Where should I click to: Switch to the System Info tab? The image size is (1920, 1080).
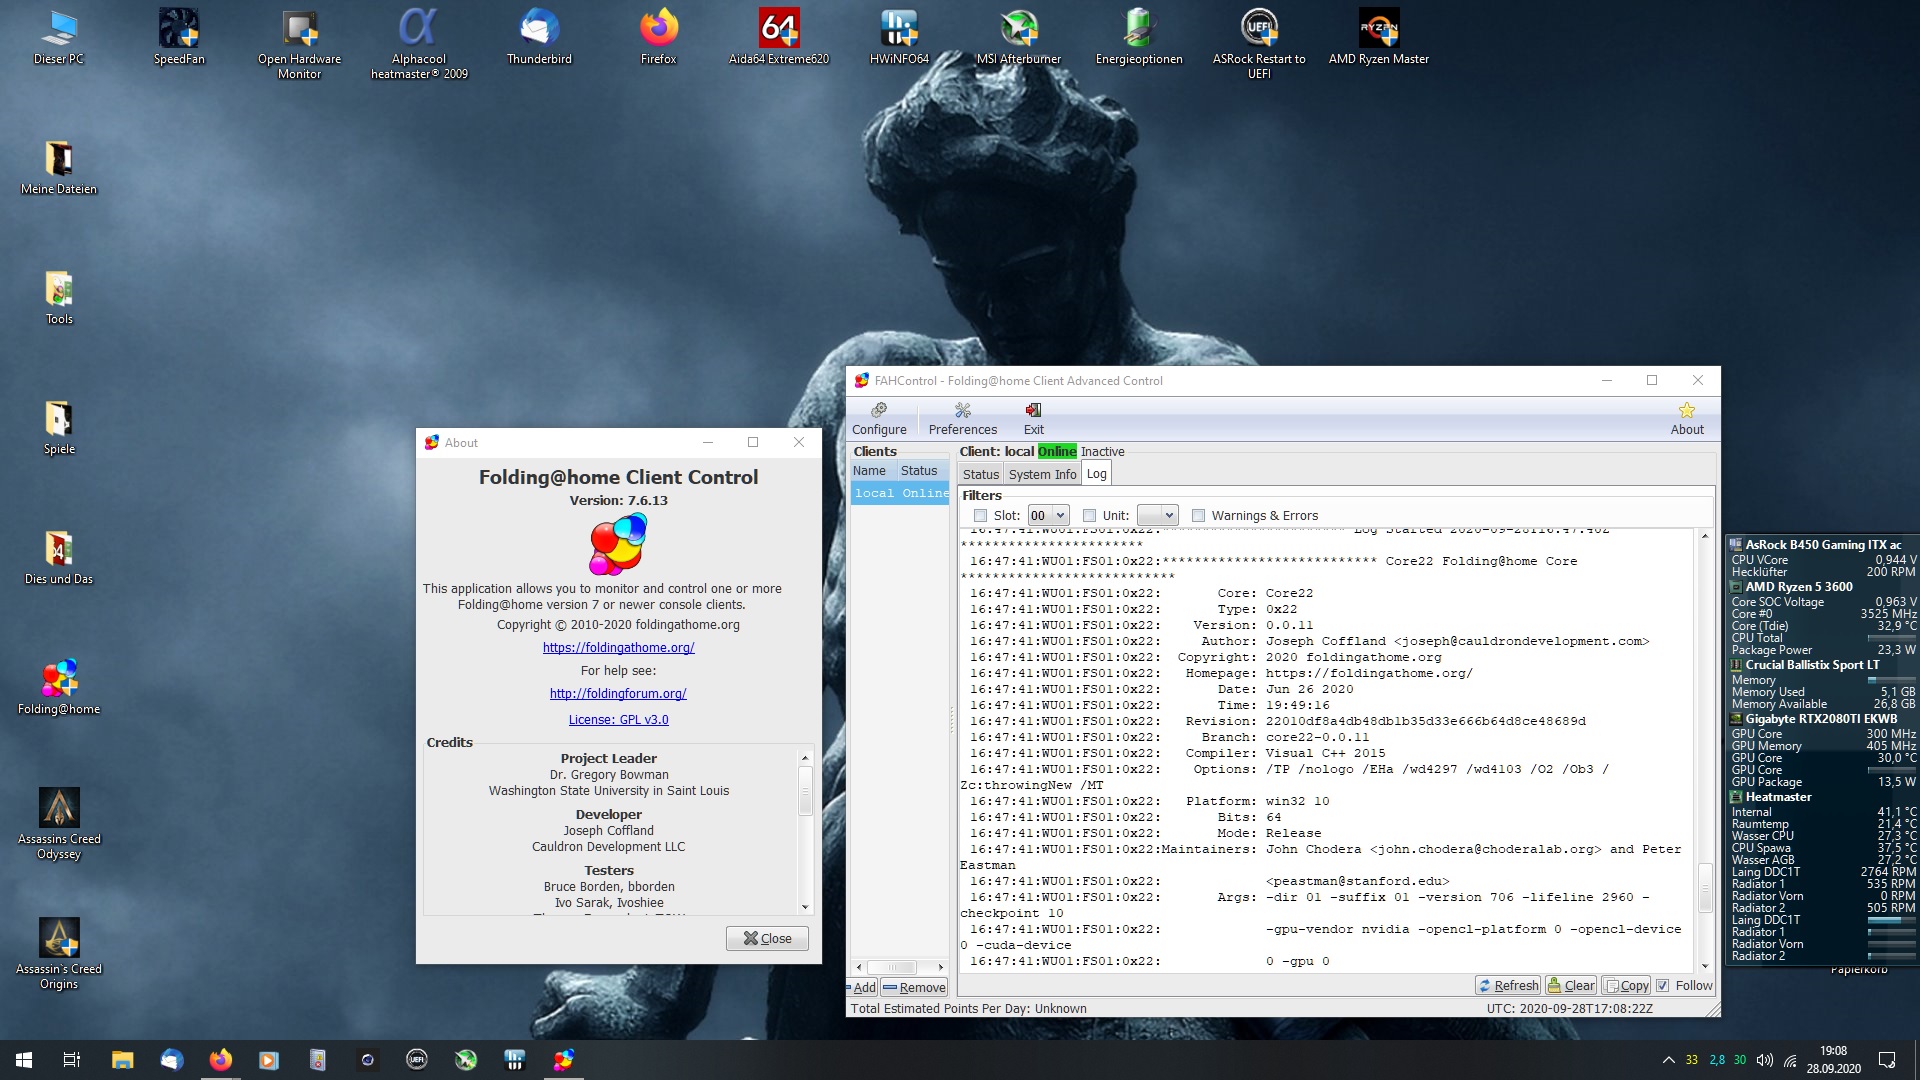tap(1042, 475)
